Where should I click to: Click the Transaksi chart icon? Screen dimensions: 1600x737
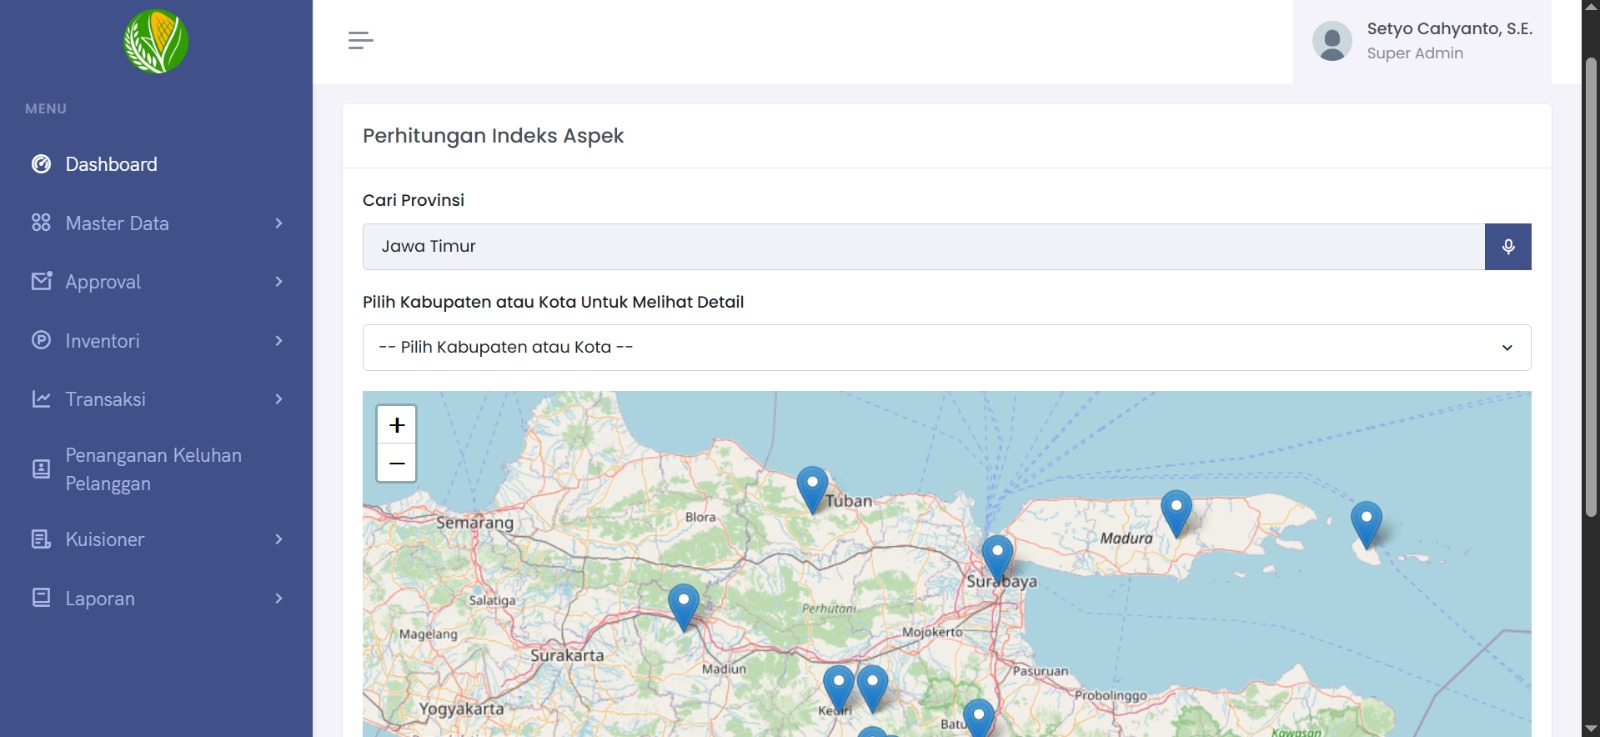pos(41,399)
